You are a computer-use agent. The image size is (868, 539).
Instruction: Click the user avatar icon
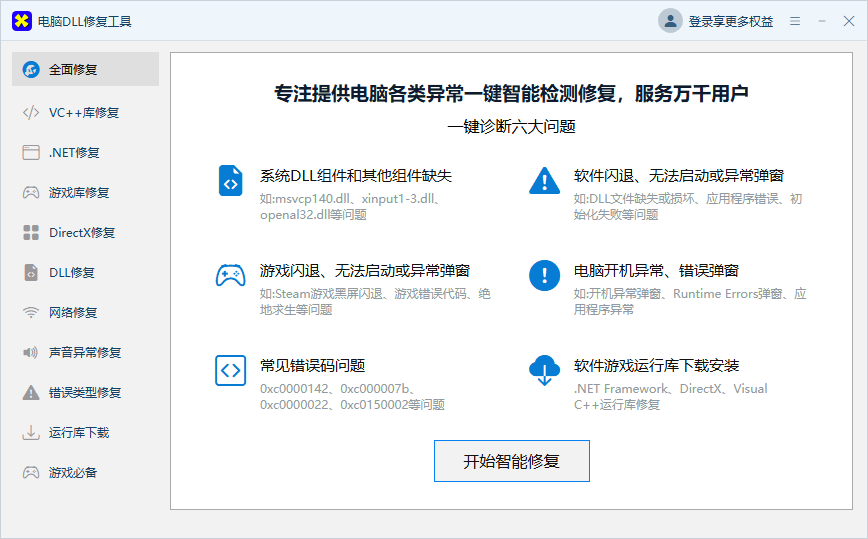(670, 21)
